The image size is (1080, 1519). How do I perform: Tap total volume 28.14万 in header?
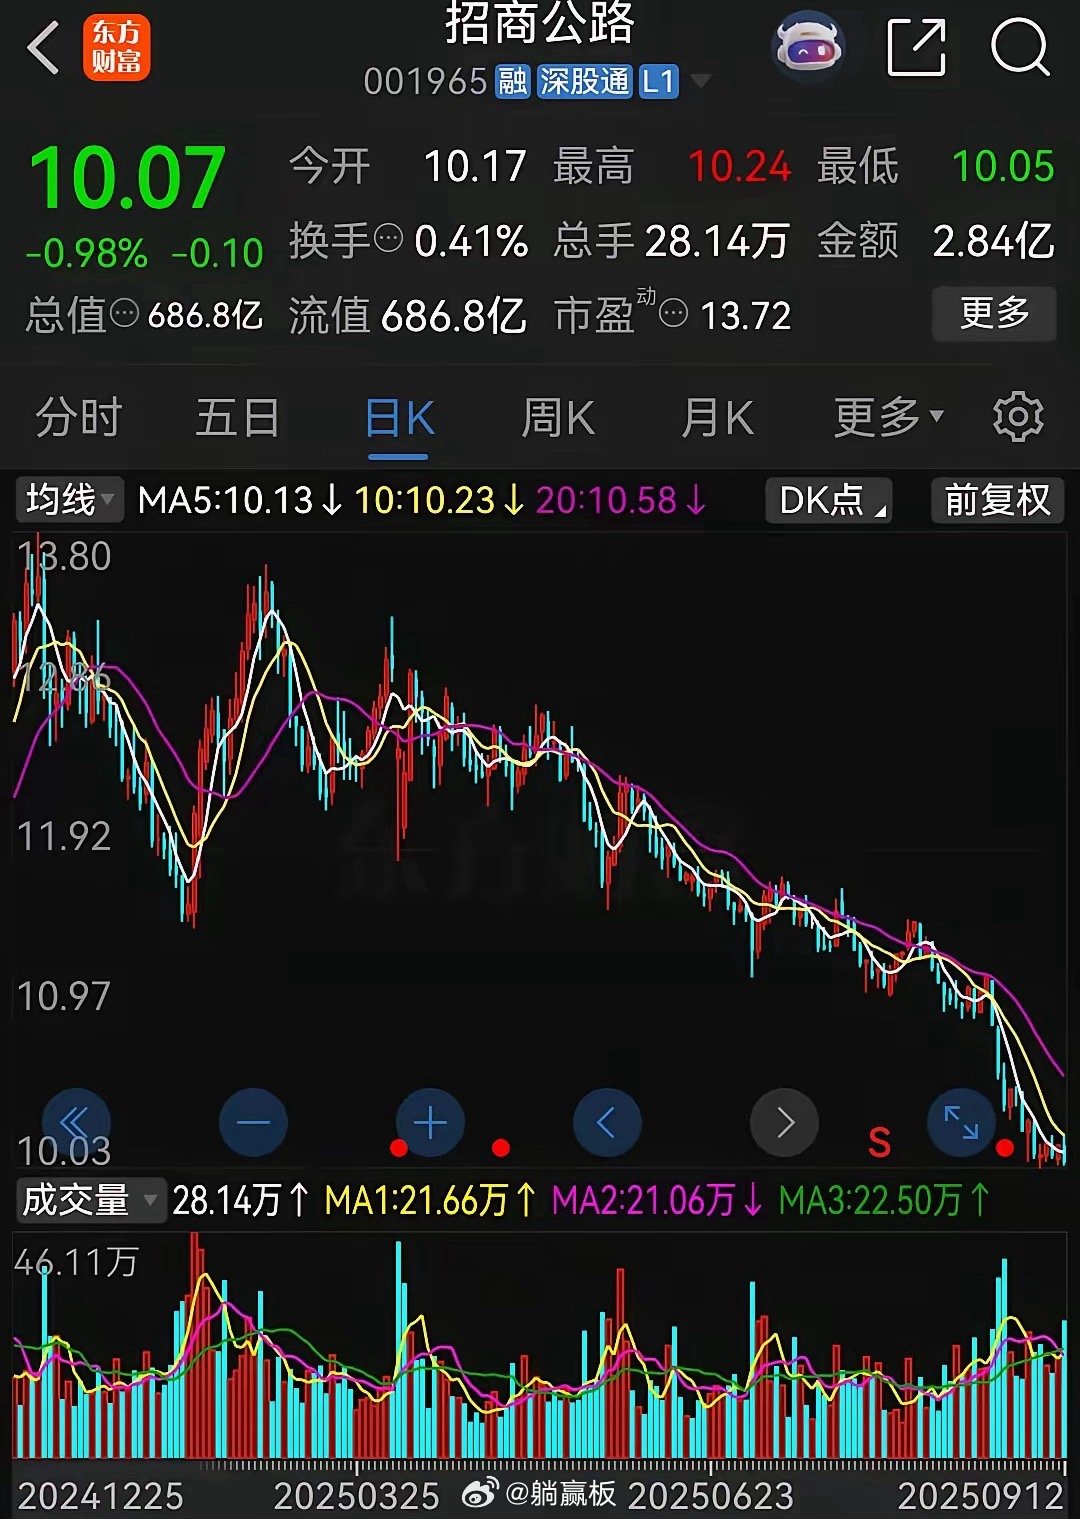tap(717, 241)
